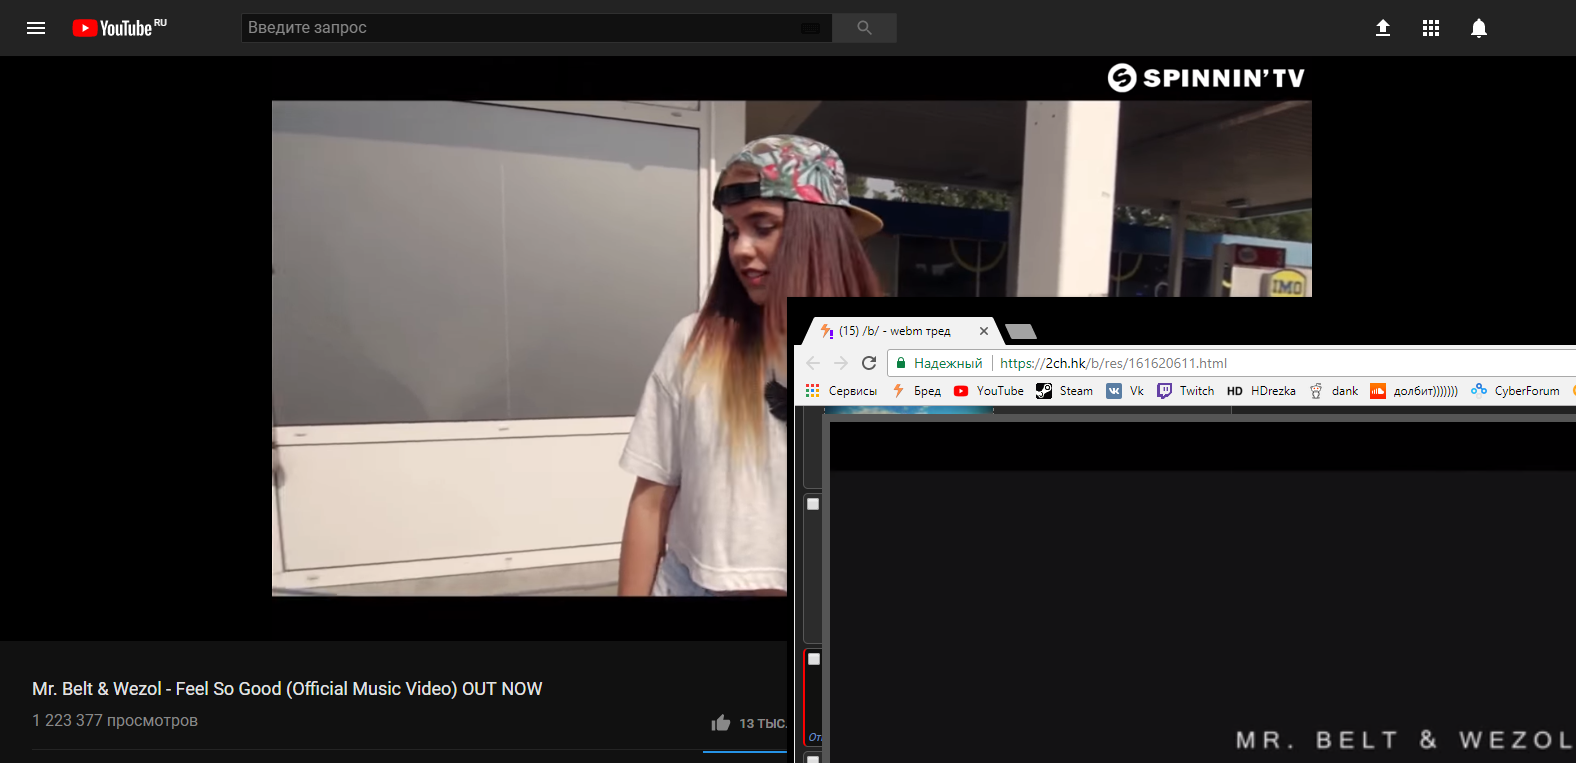Open the 'долбит)))))))' SoundCloud bookmark

pos(1414,391)
